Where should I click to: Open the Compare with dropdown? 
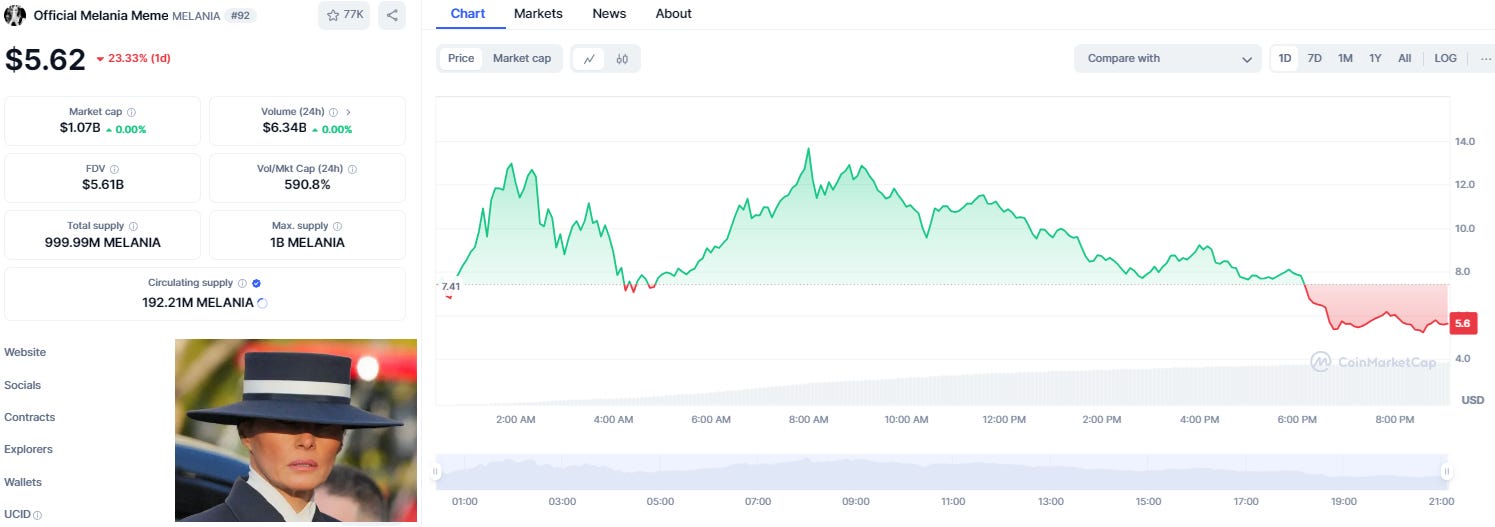click(x=1168, y=58)
